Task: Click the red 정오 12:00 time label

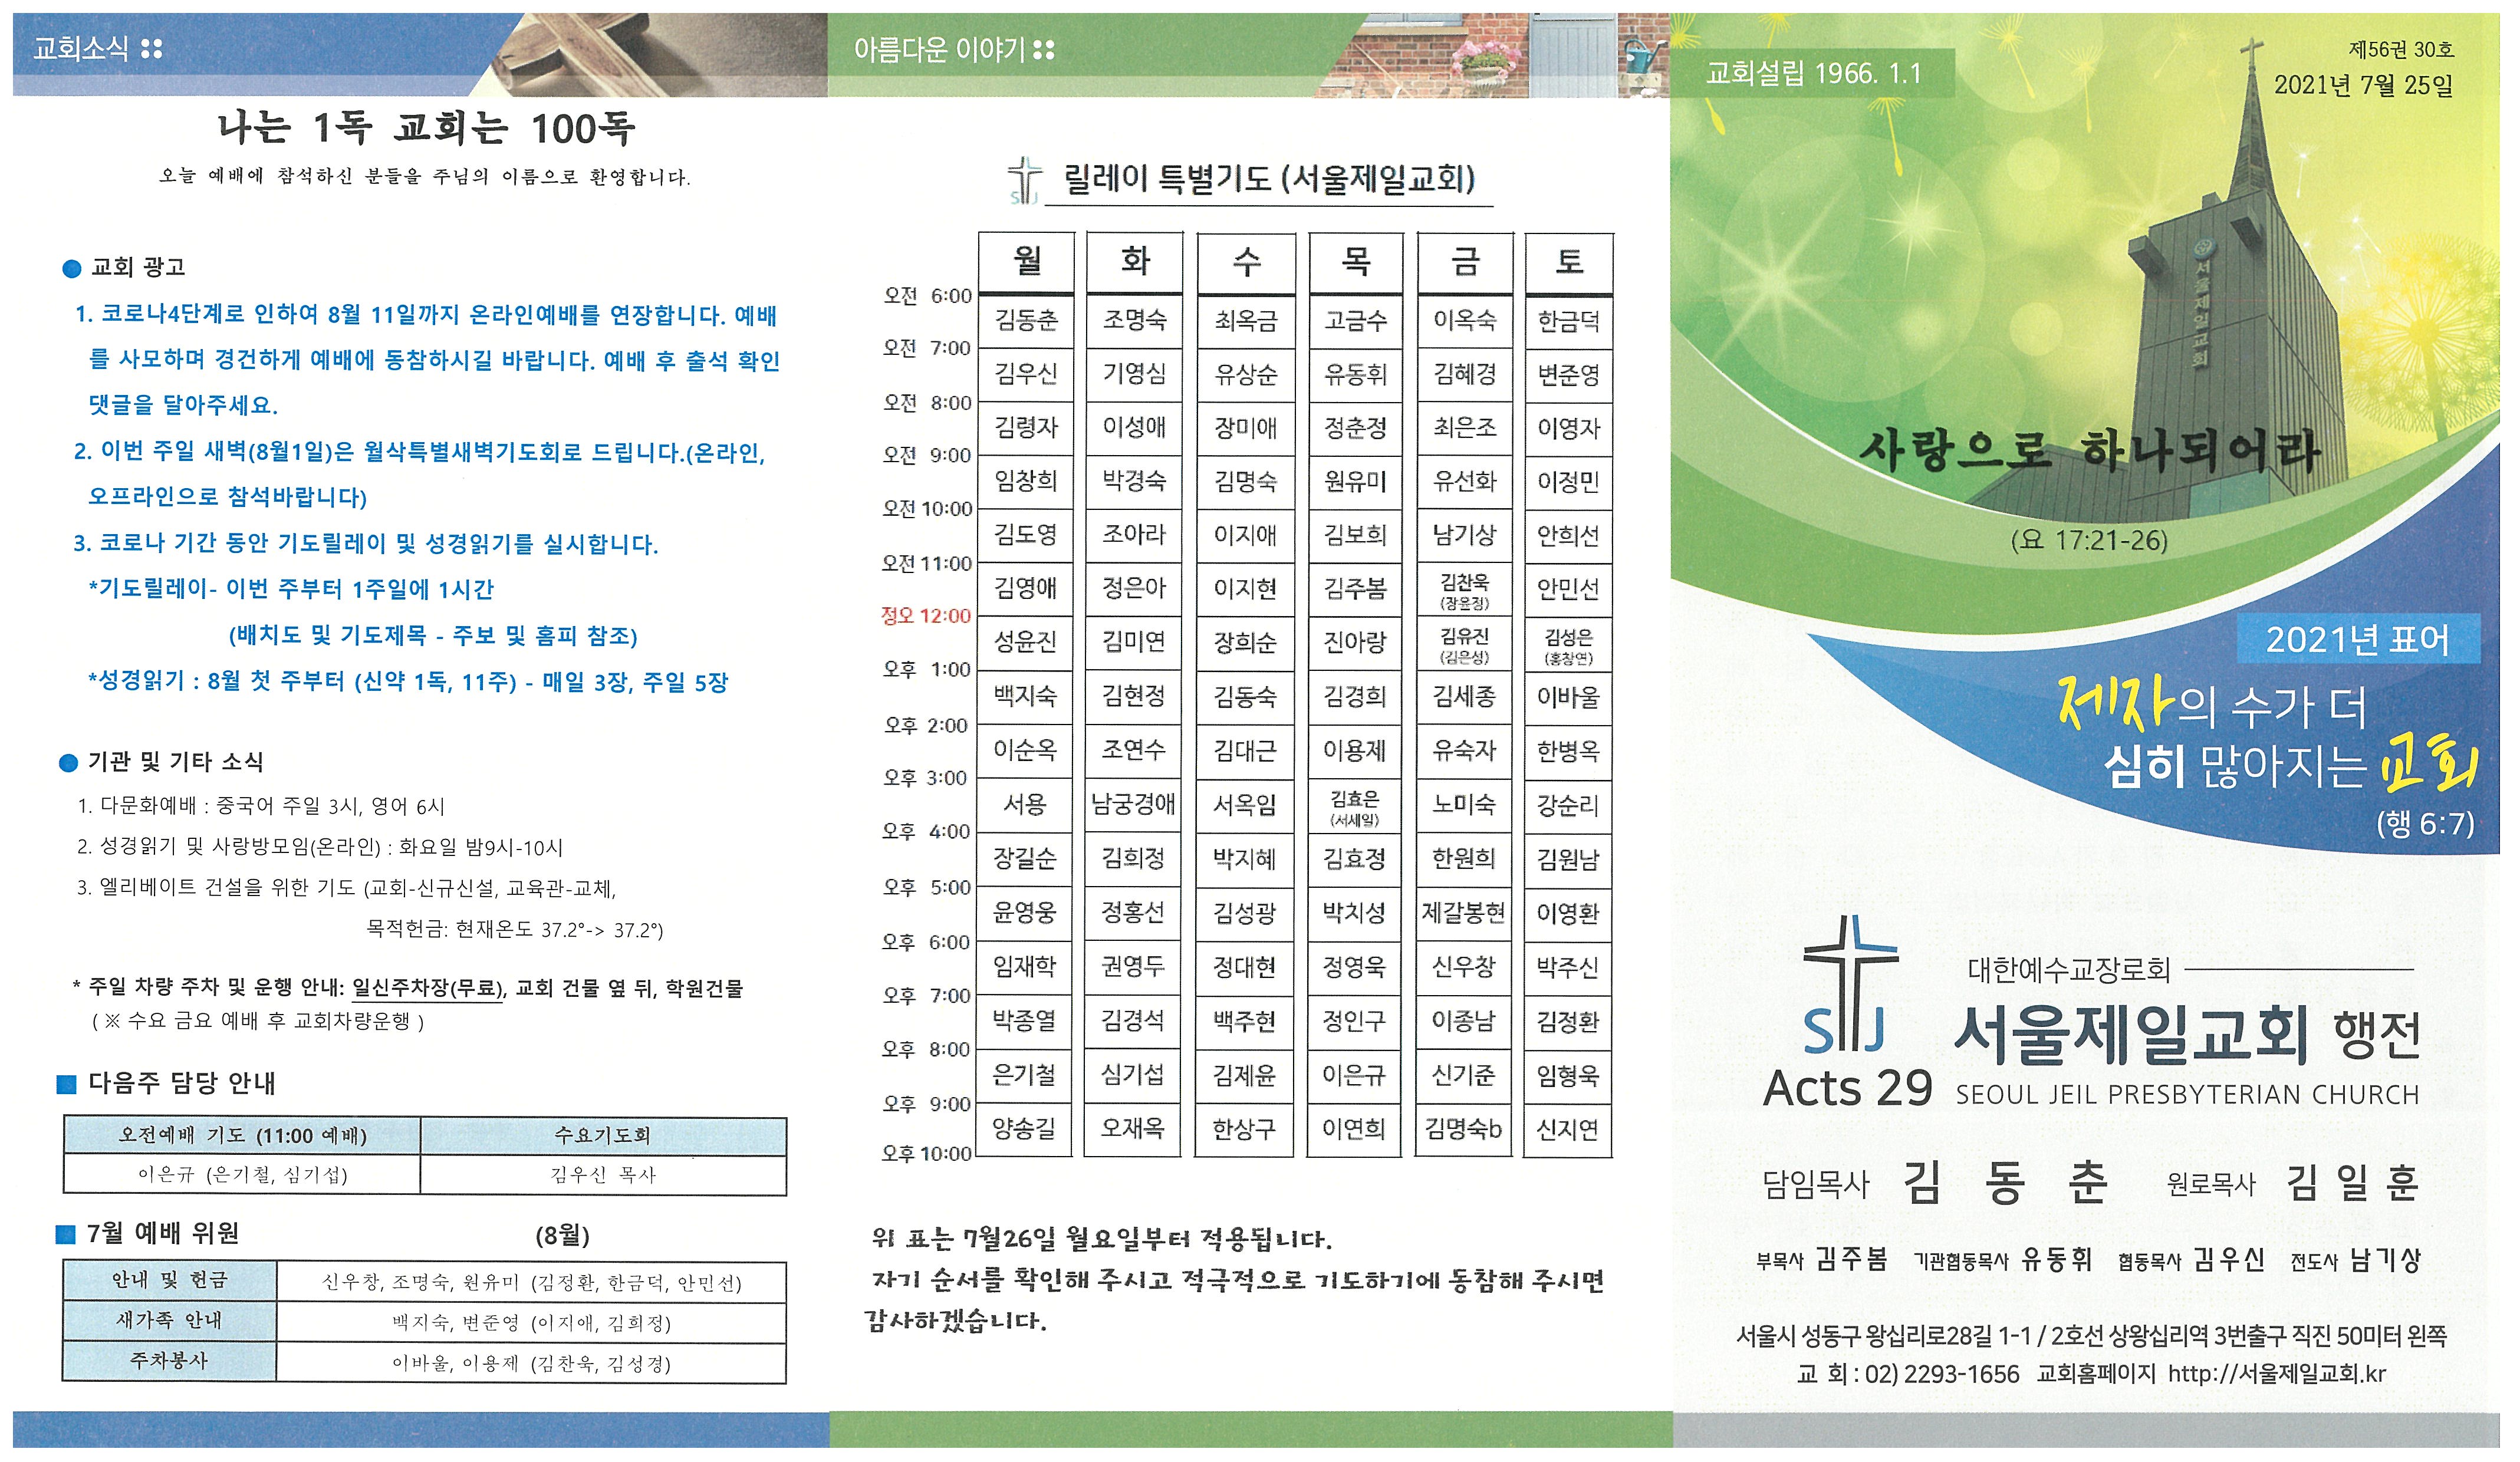Action: tap(925, 616)
